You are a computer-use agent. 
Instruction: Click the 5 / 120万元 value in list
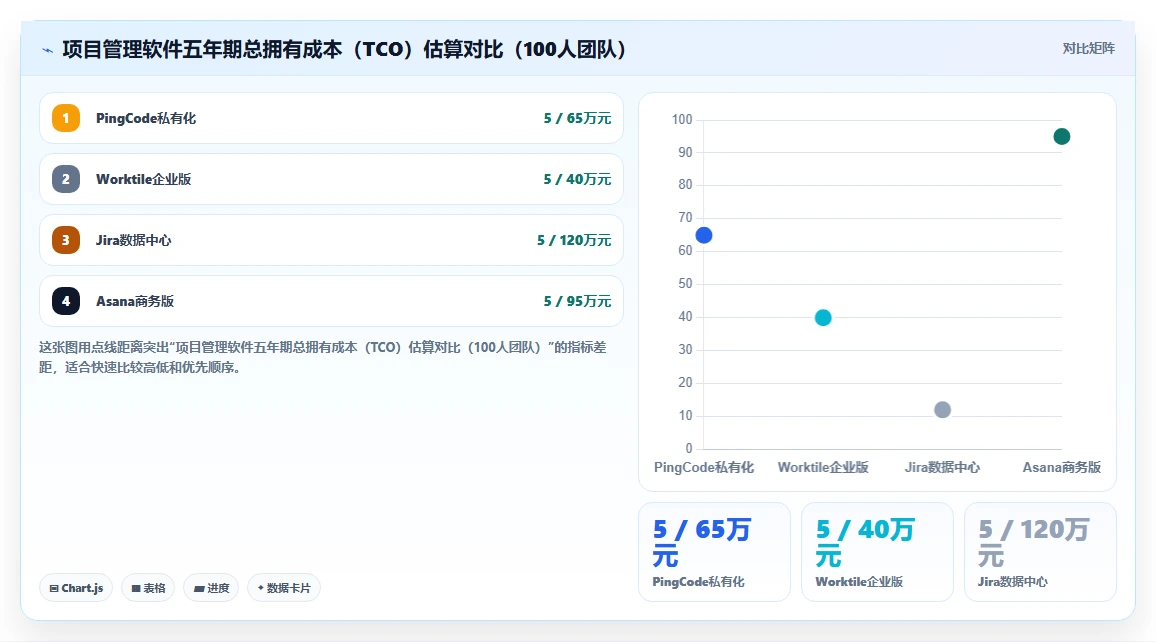[x=574, y=240]
